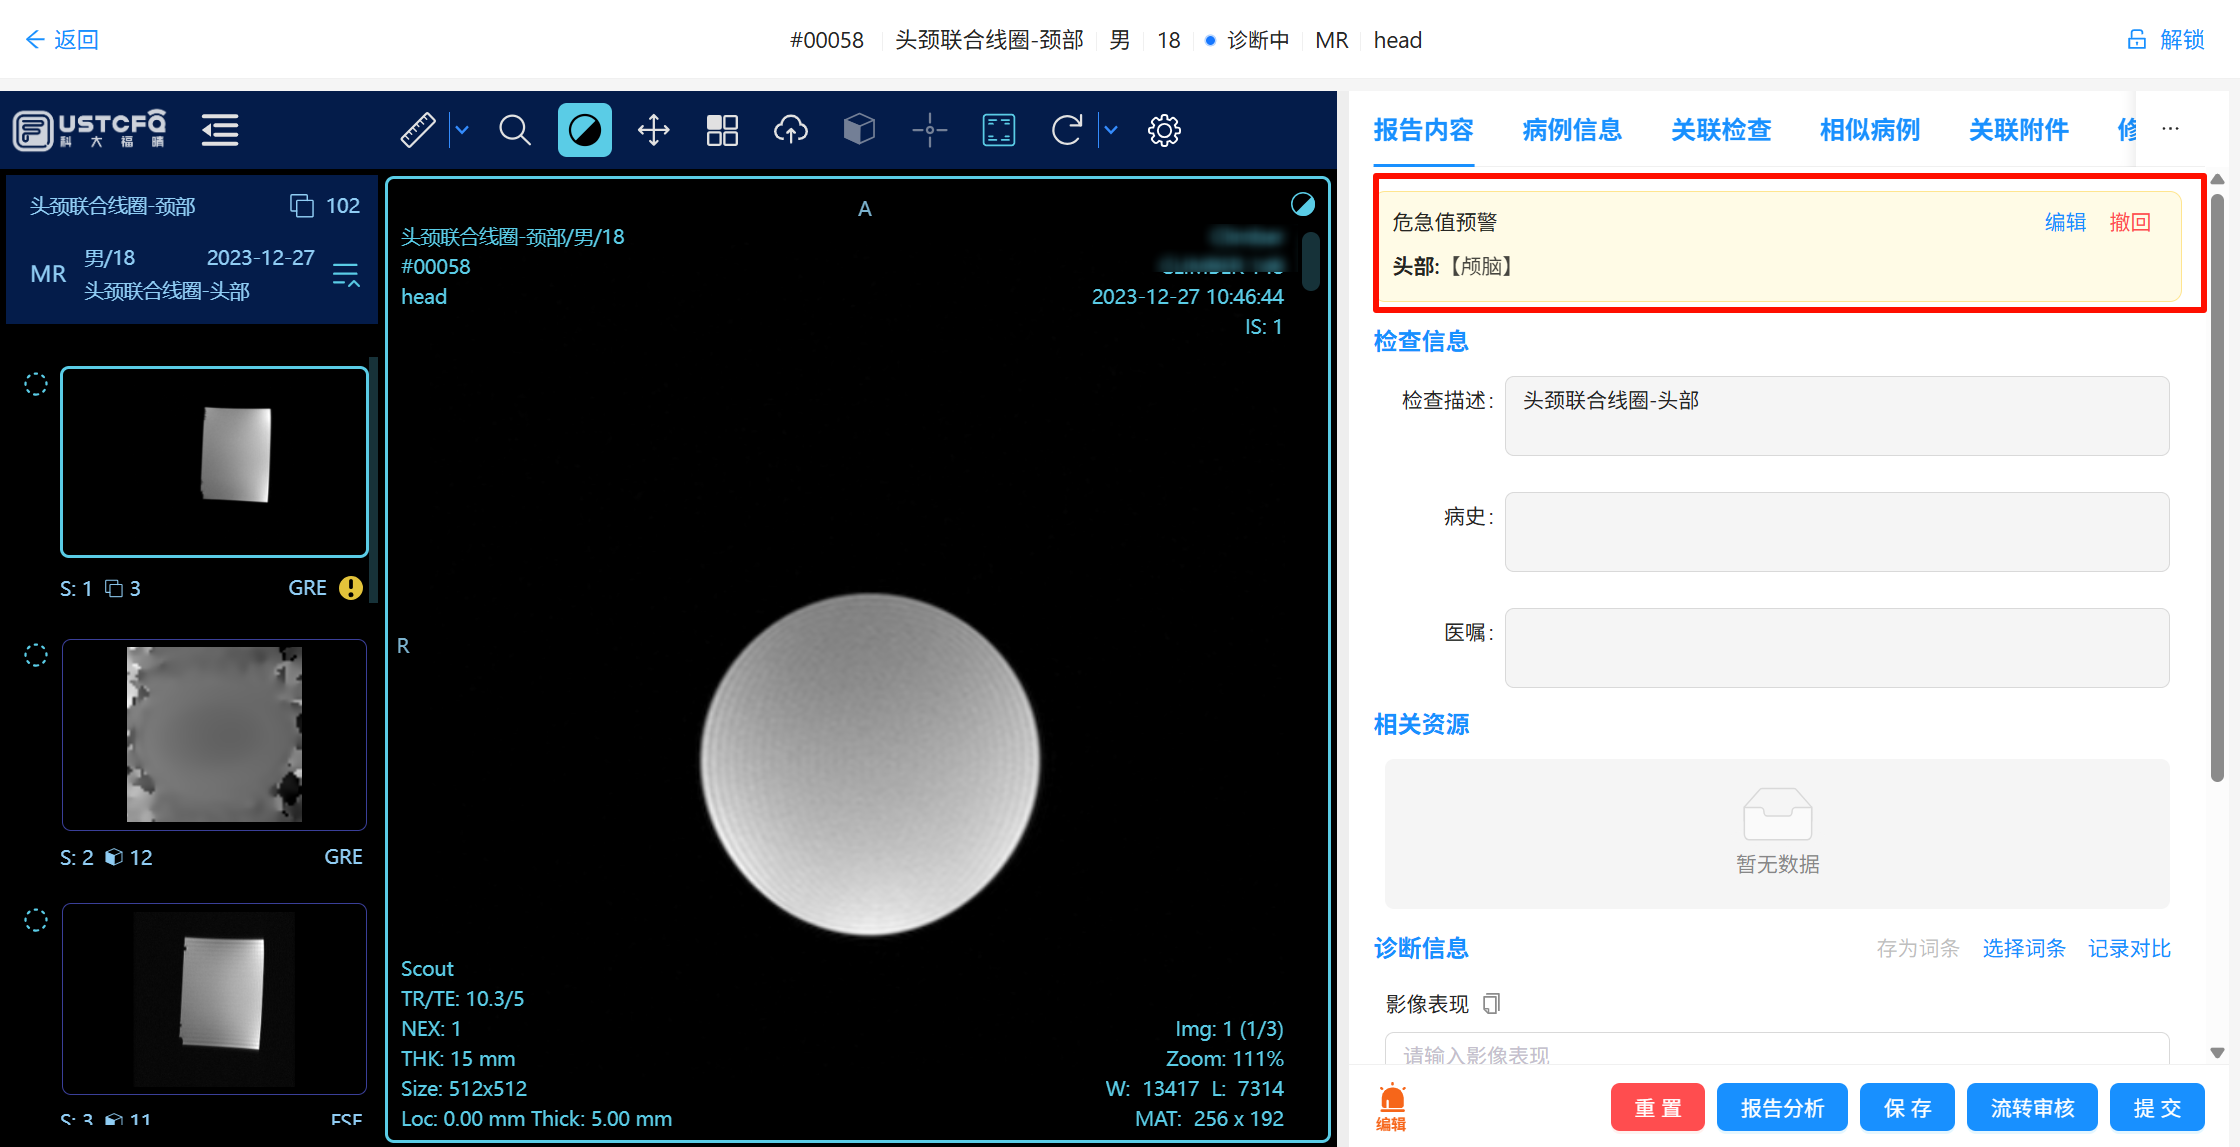Image resolution: width=2240 pixels, height=1147 pixels.
Task: Toggle image invert via half-circle corner icon
Action: [1303, 204]
